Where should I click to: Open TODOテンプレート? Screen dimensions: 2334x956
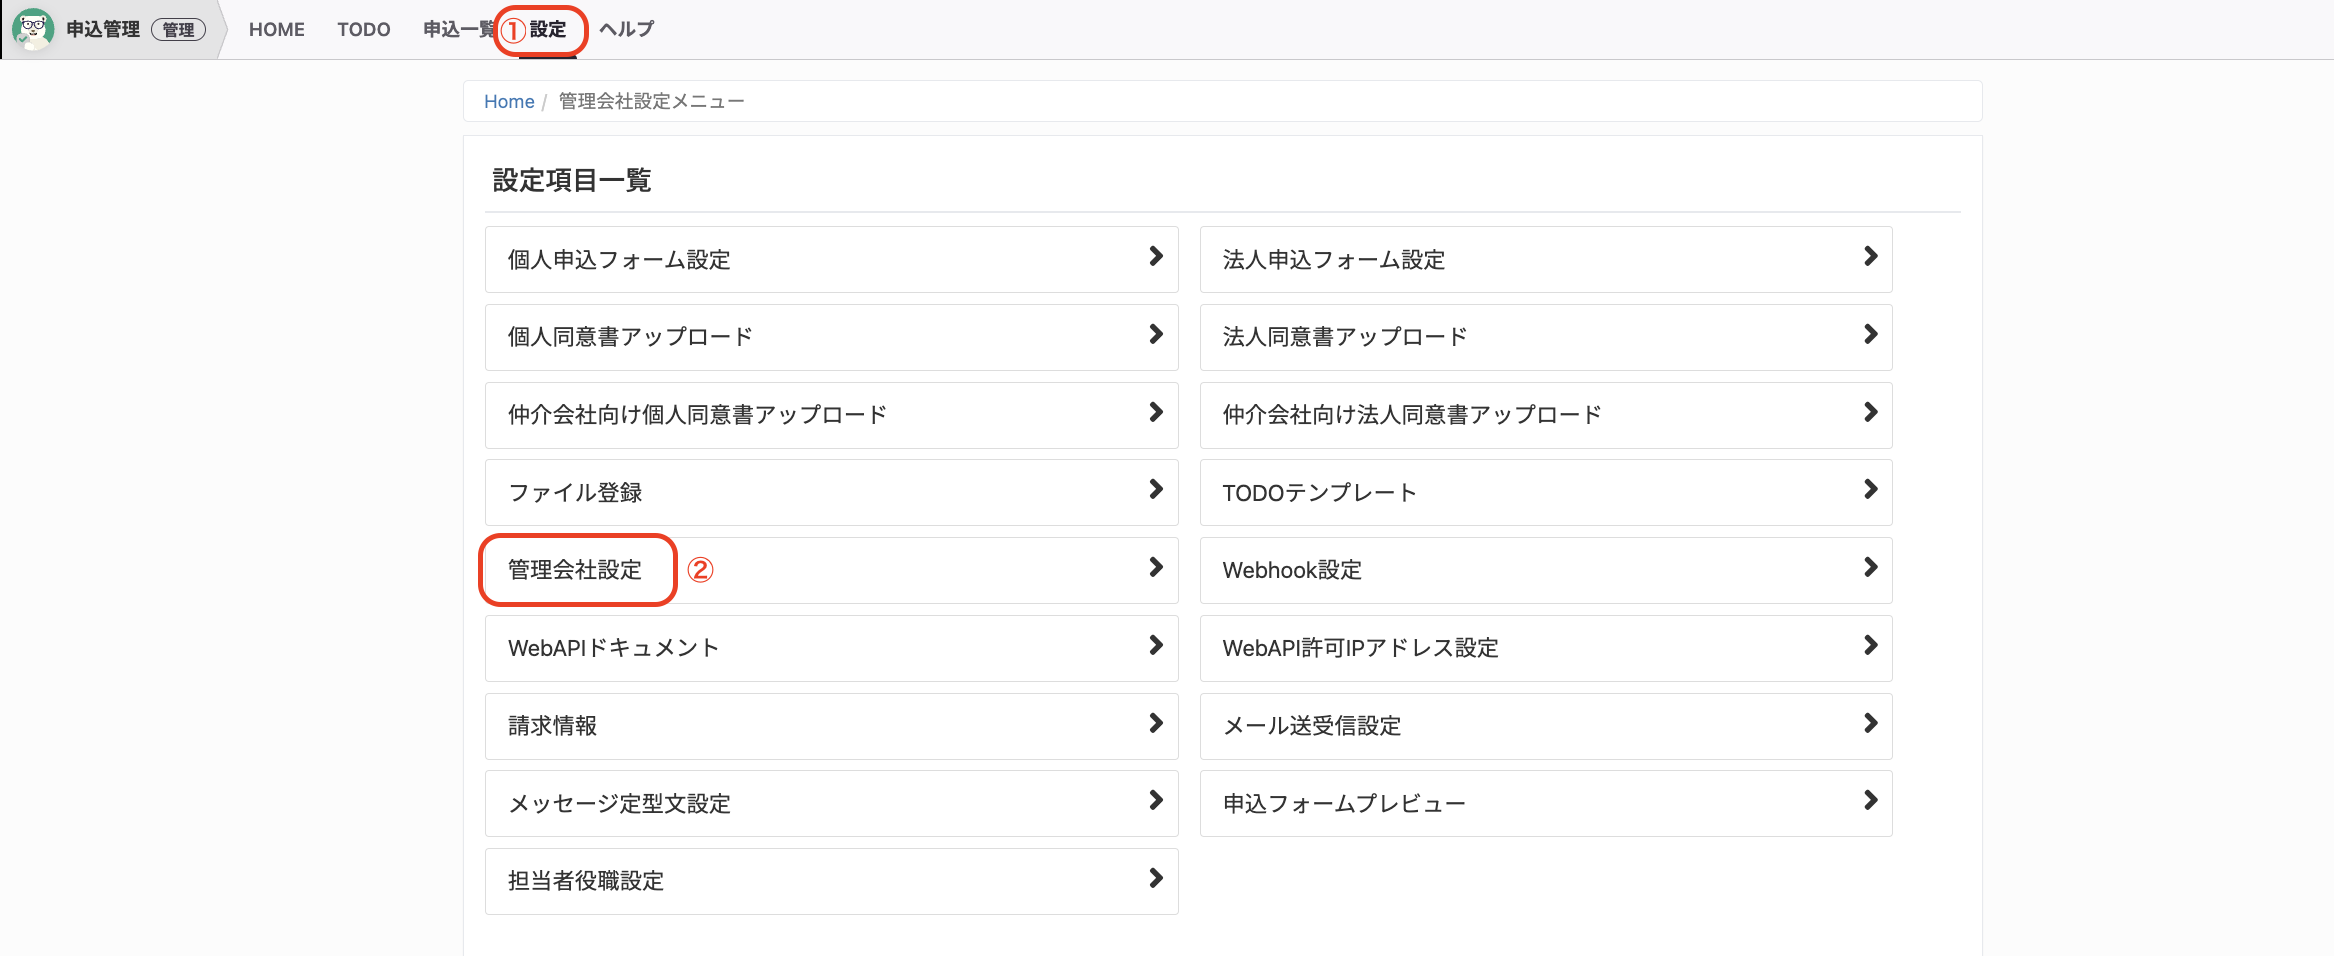(1546, 492)
